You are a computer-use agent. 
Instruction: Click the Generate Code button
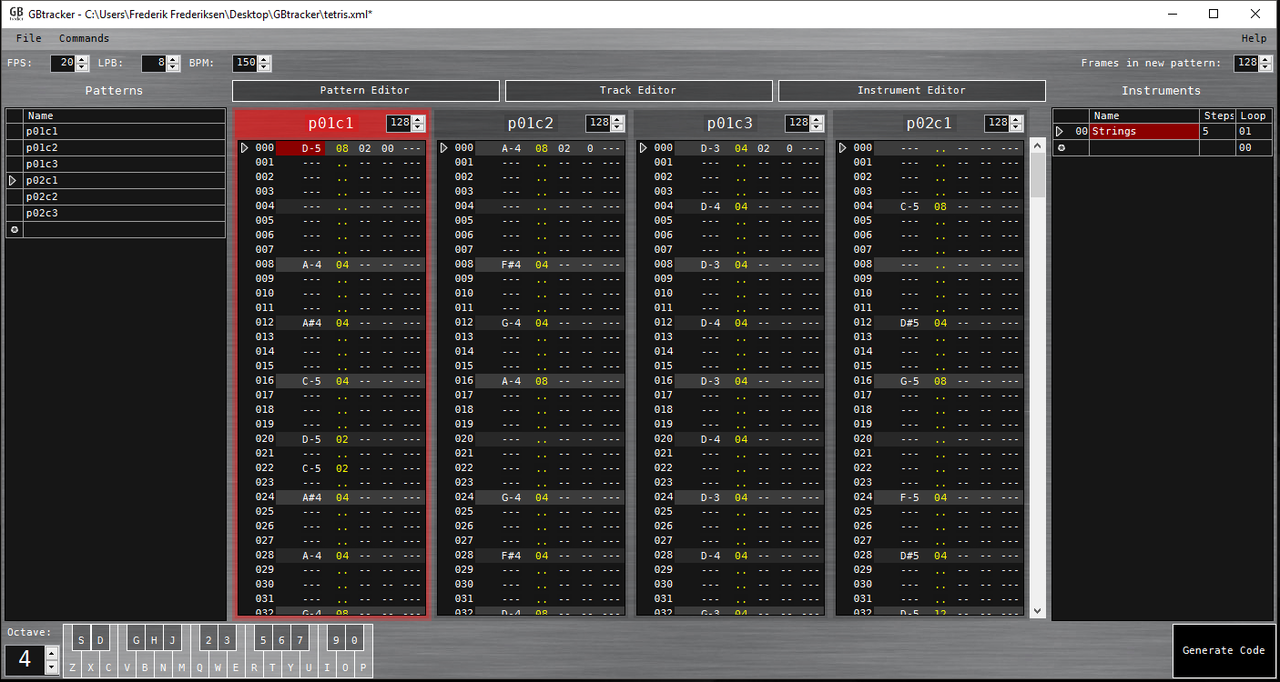(1224, 650)
